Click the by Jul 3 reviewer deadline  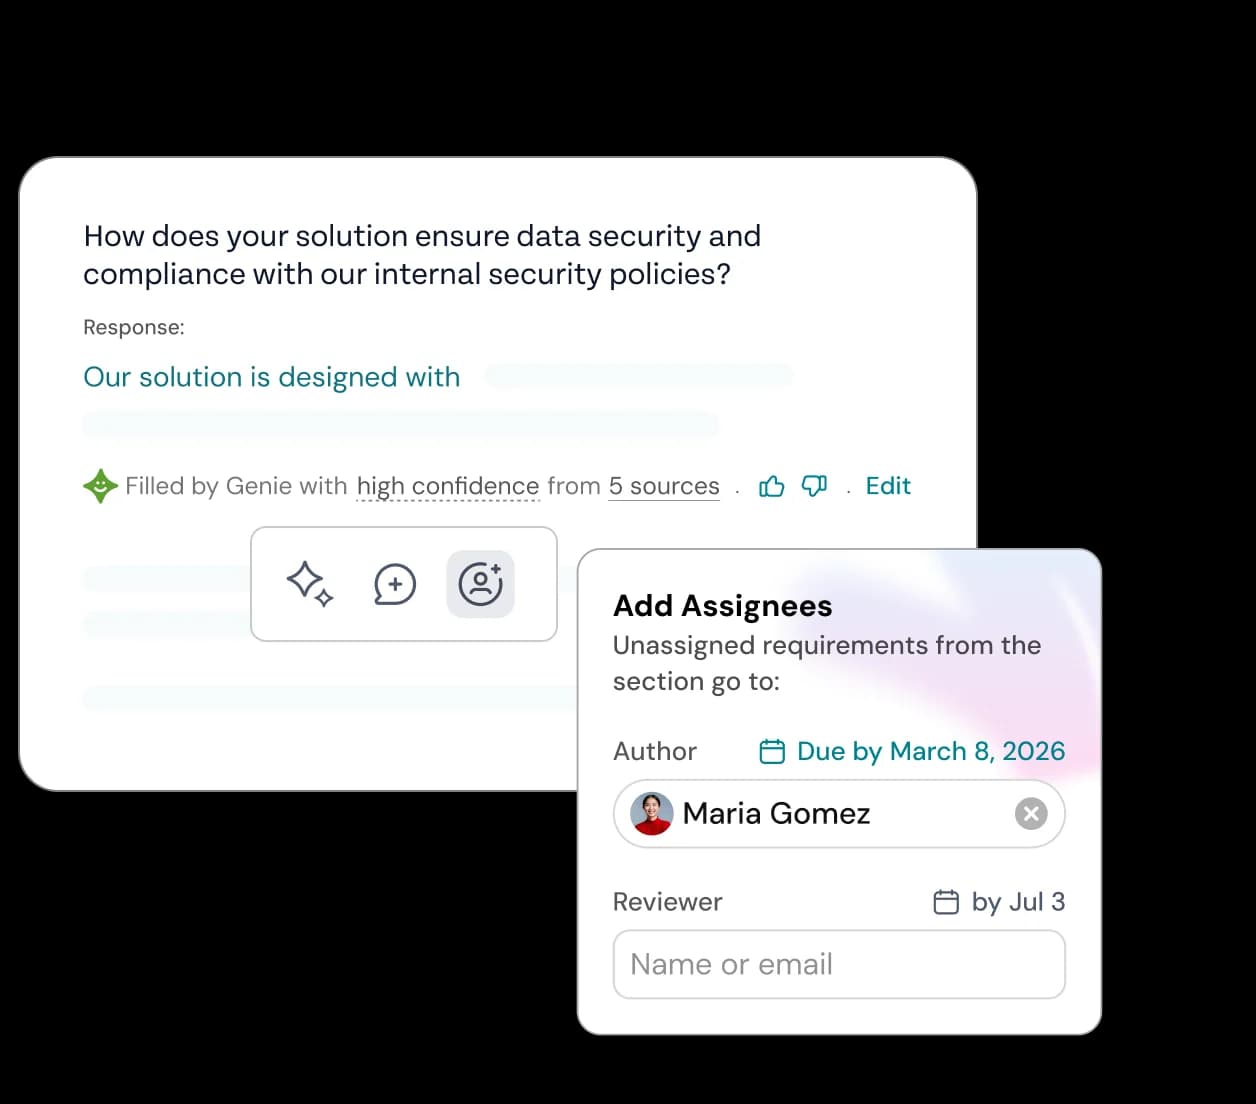(x=1017, y=901)
